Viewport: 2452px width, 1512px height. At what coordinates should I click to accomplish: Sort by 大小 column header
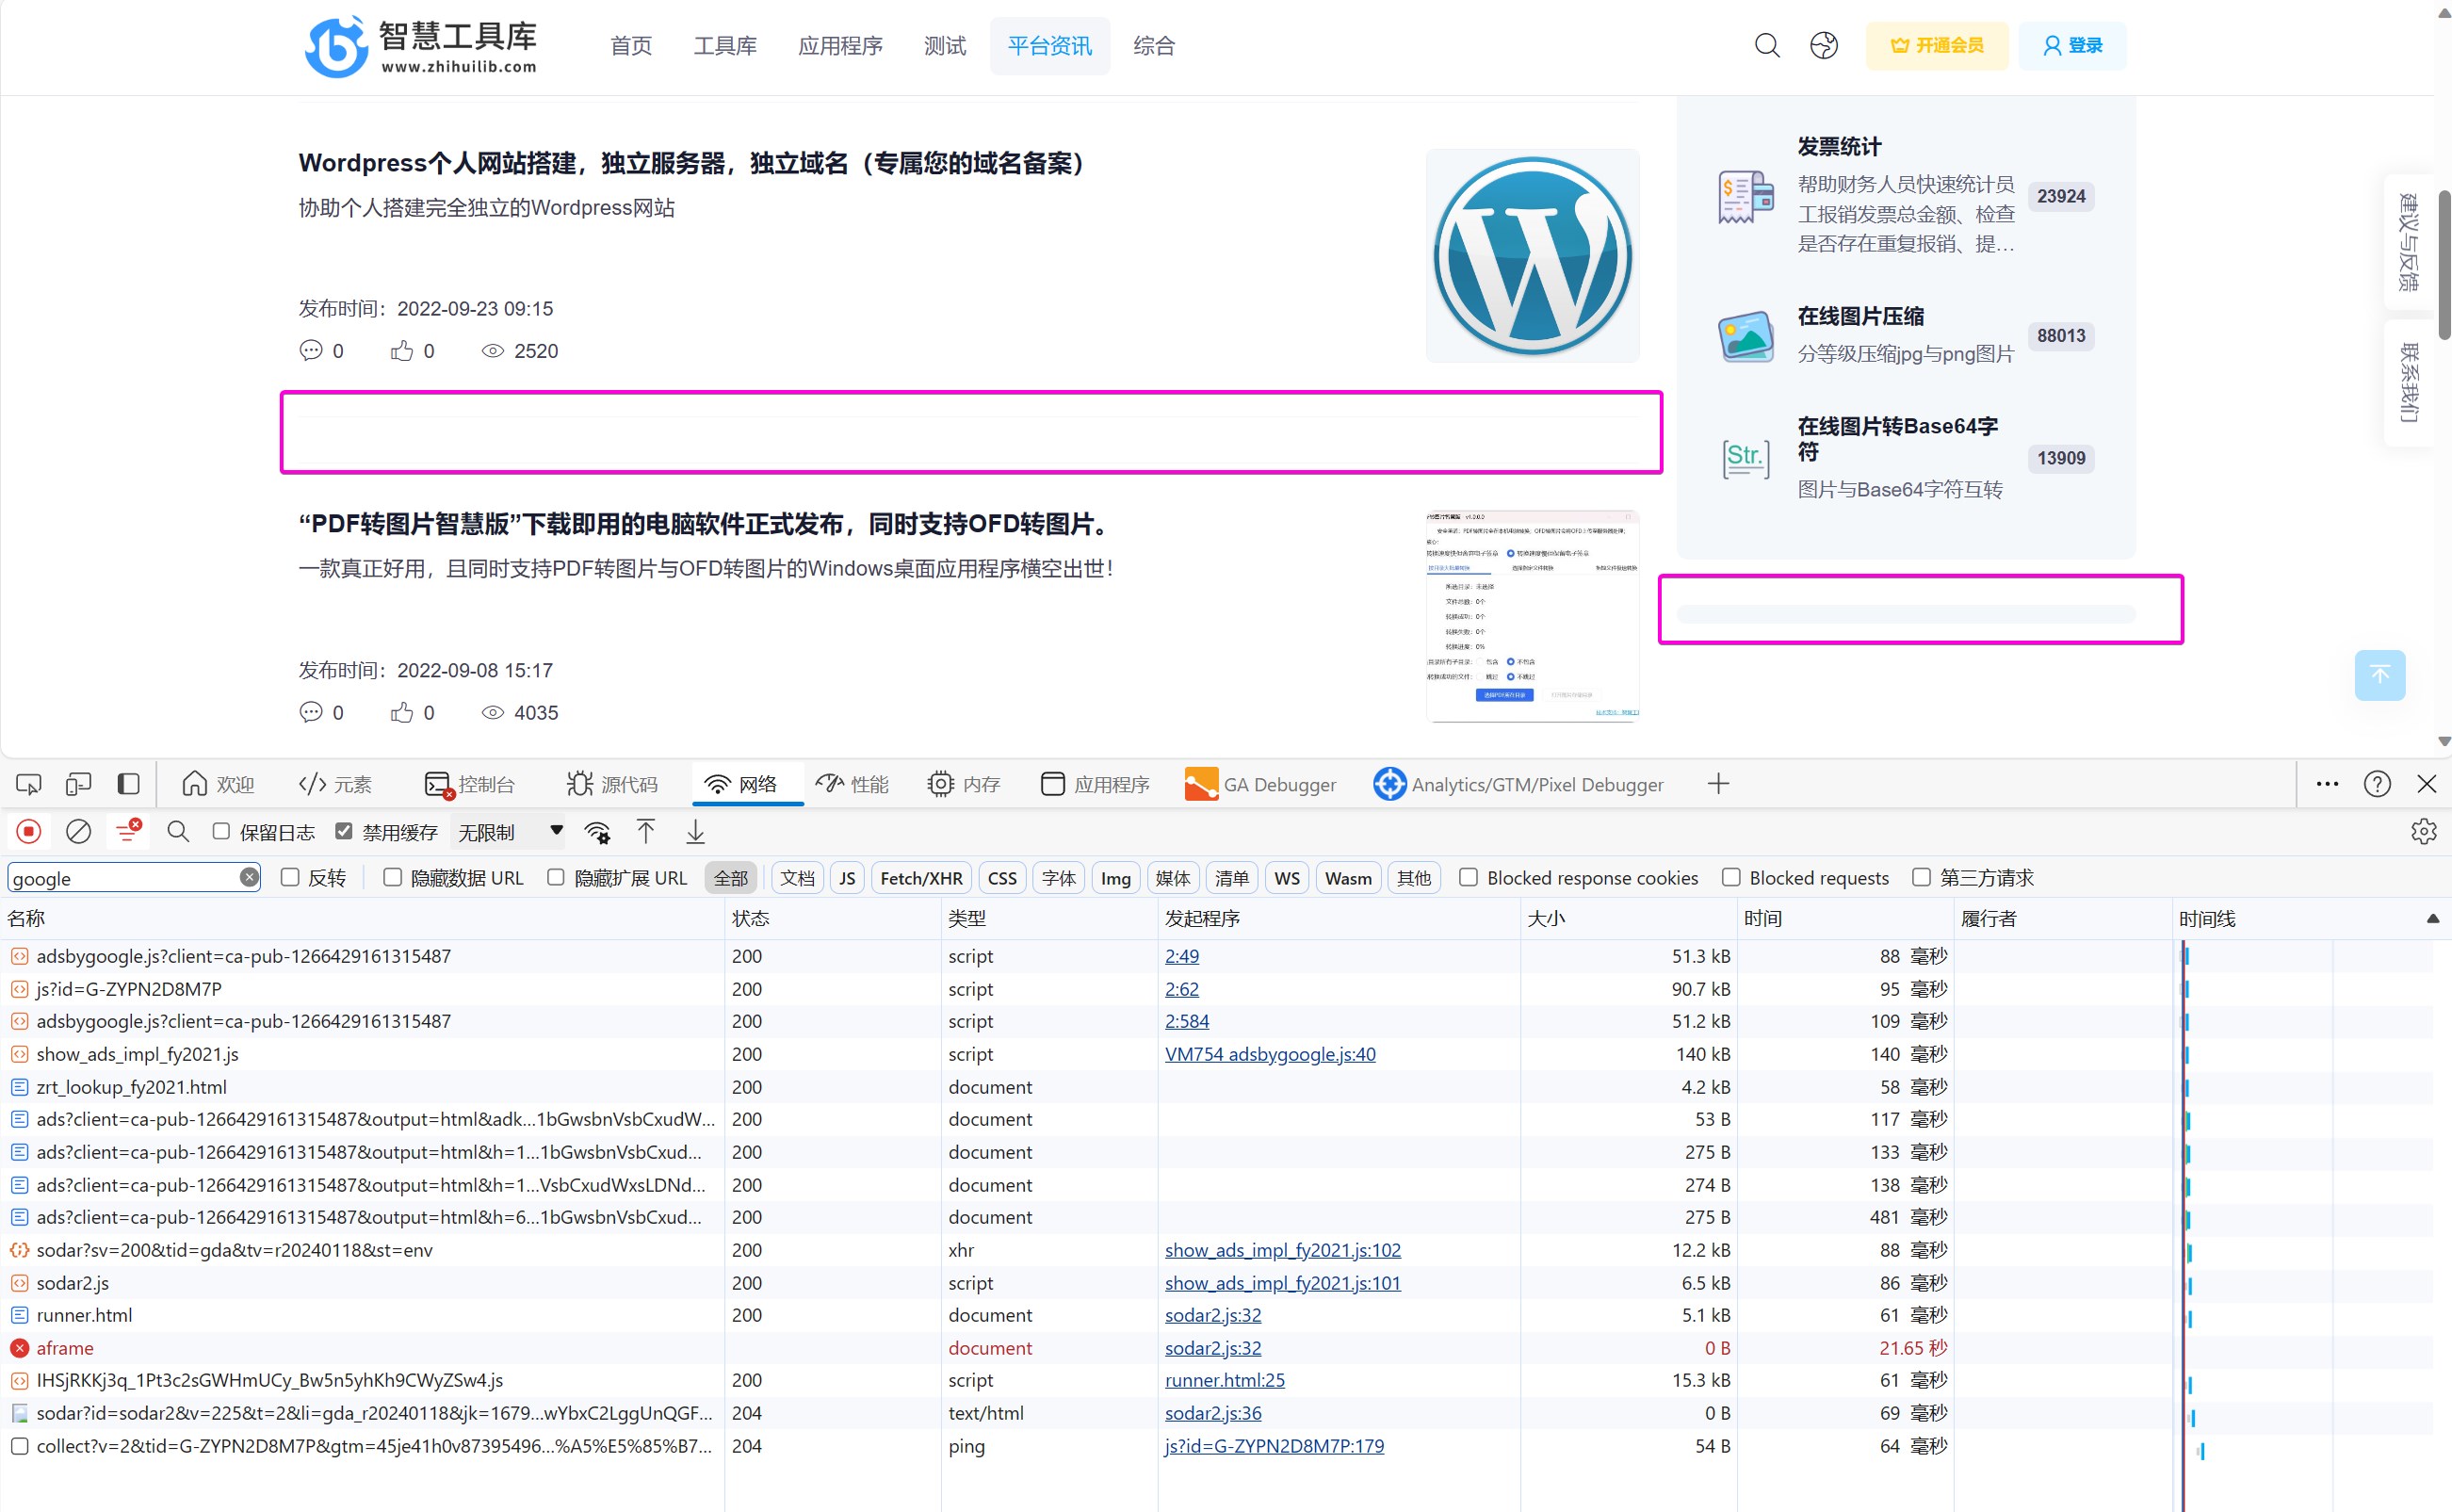click(1627, 918)
